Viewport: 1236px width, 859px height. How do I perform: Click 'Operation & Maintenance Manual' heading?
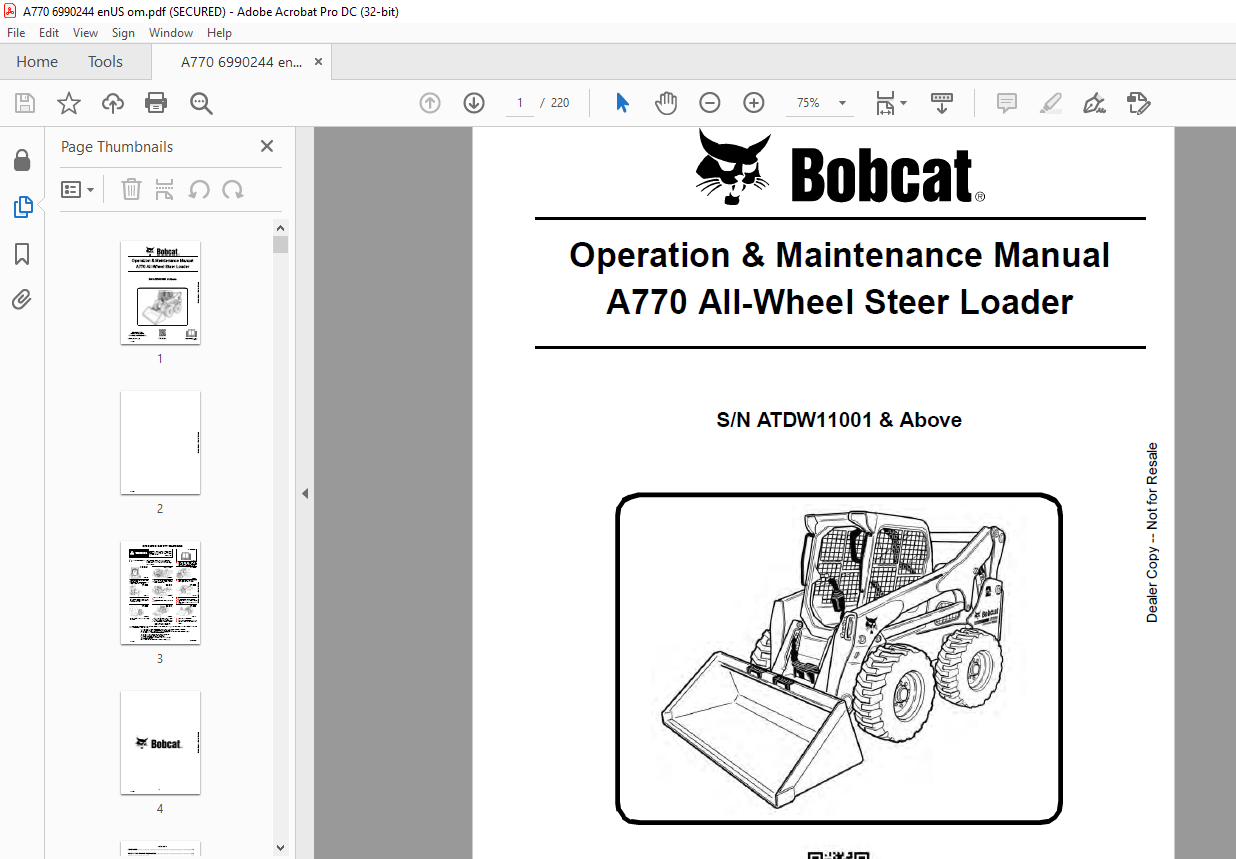point(839,256)
